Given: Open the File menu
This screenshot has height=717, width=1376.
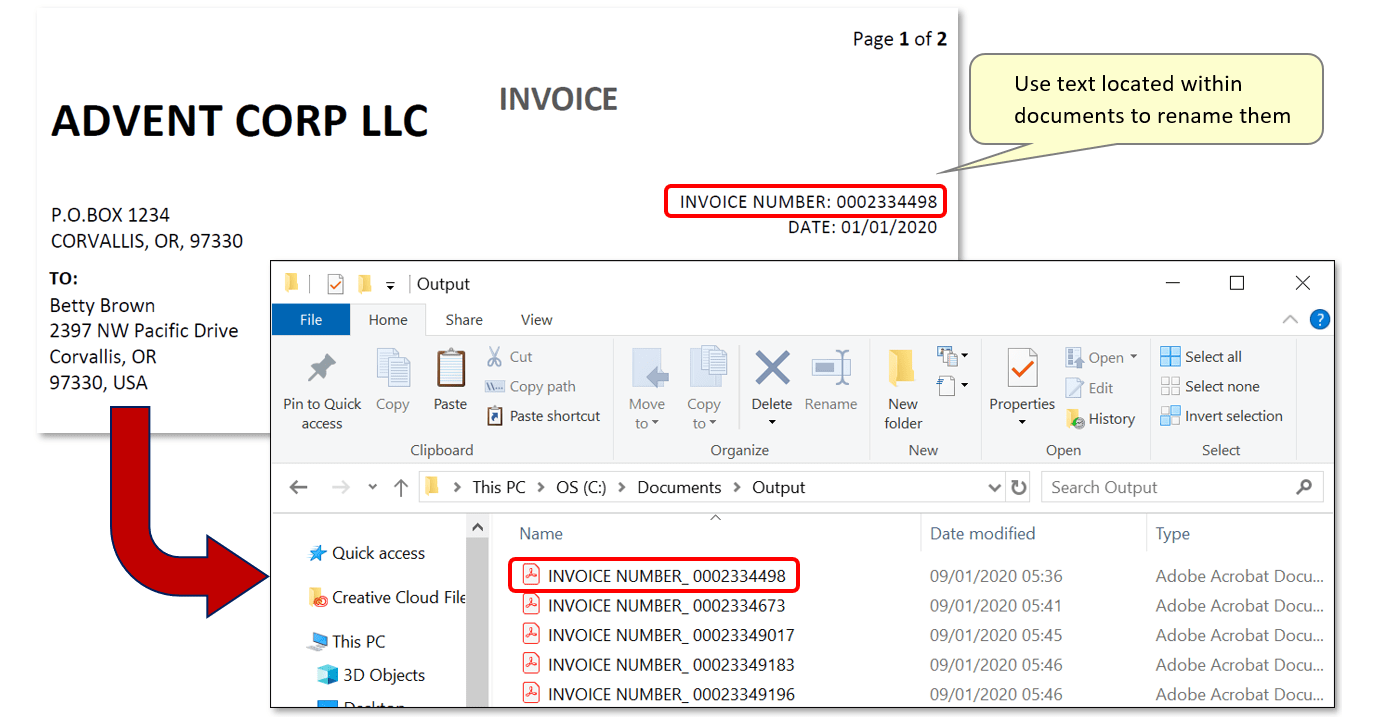Looking at the screenshot, I should click(x=310, y=319).
